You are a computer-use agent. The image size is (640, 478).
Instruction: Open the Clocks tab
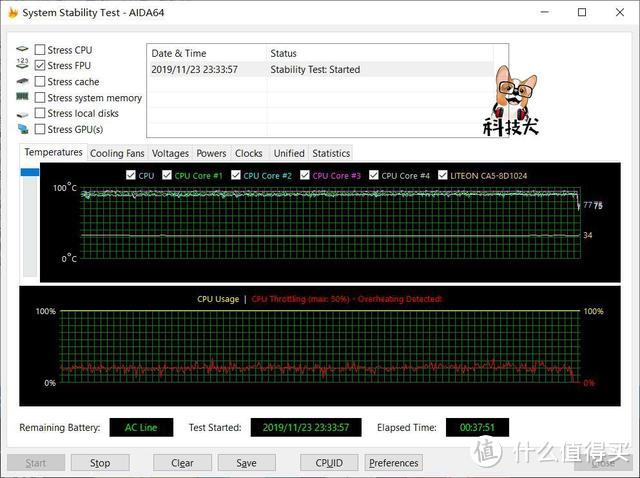pos(249,153)
